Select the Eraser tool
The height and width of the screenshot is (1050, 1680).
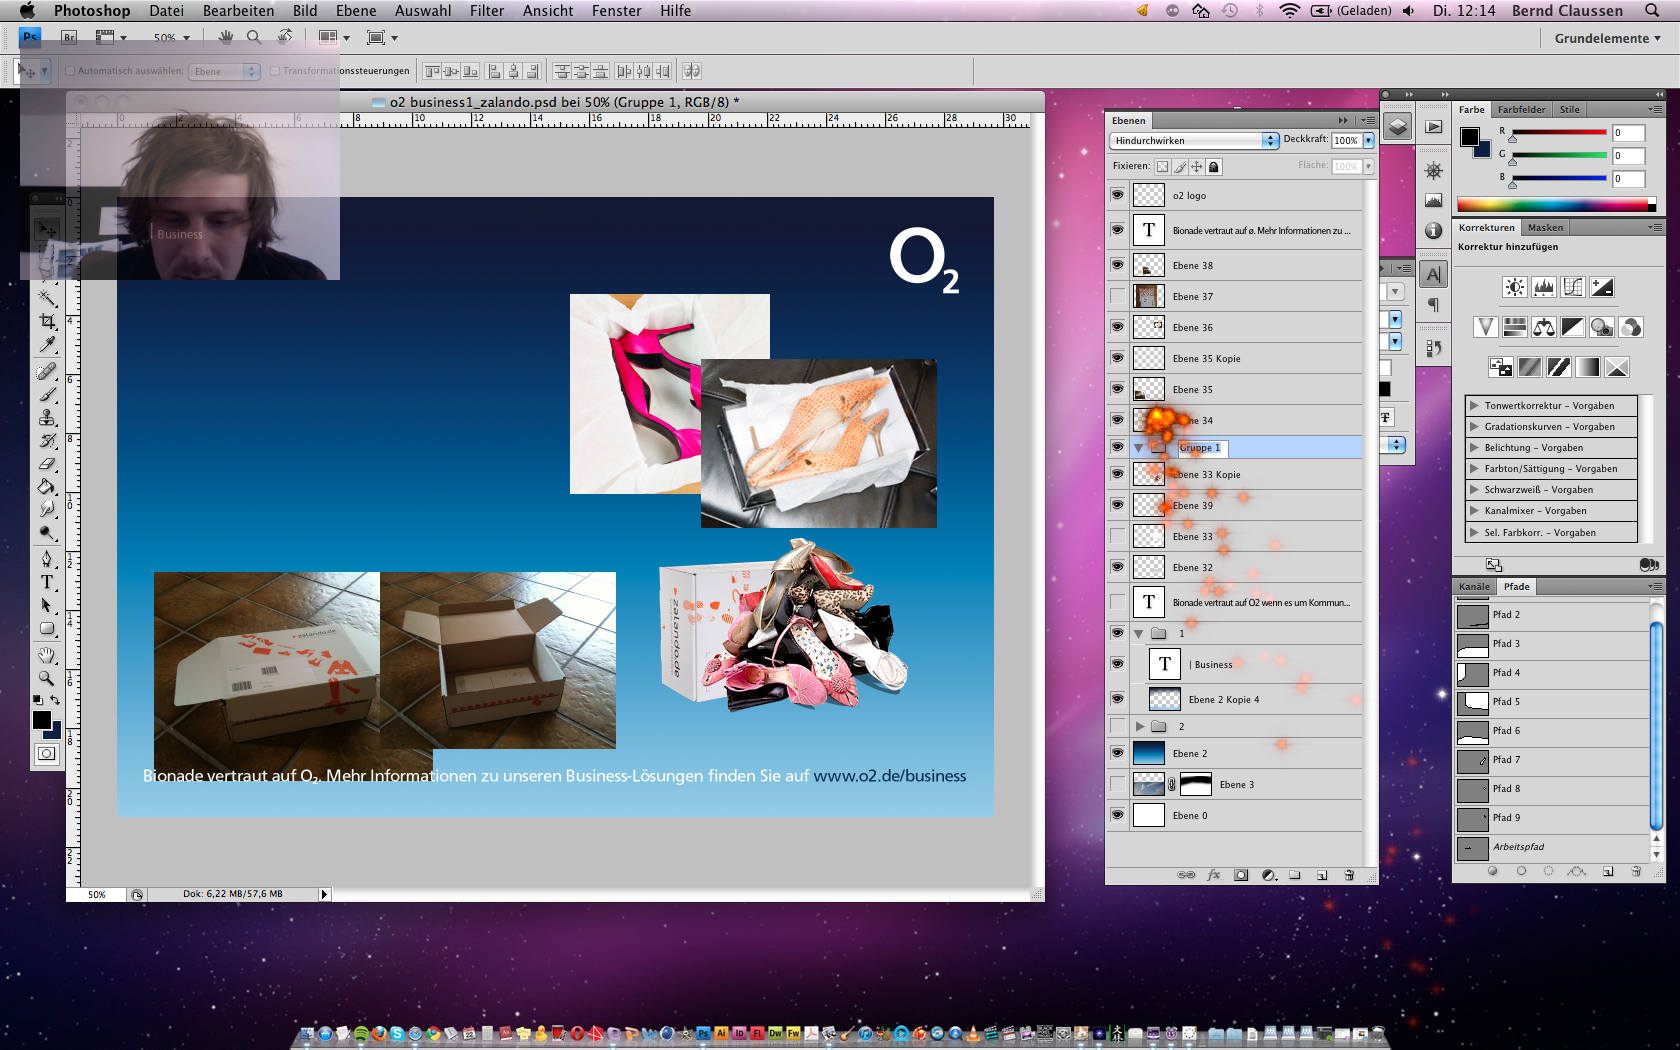tap(47, 464)
